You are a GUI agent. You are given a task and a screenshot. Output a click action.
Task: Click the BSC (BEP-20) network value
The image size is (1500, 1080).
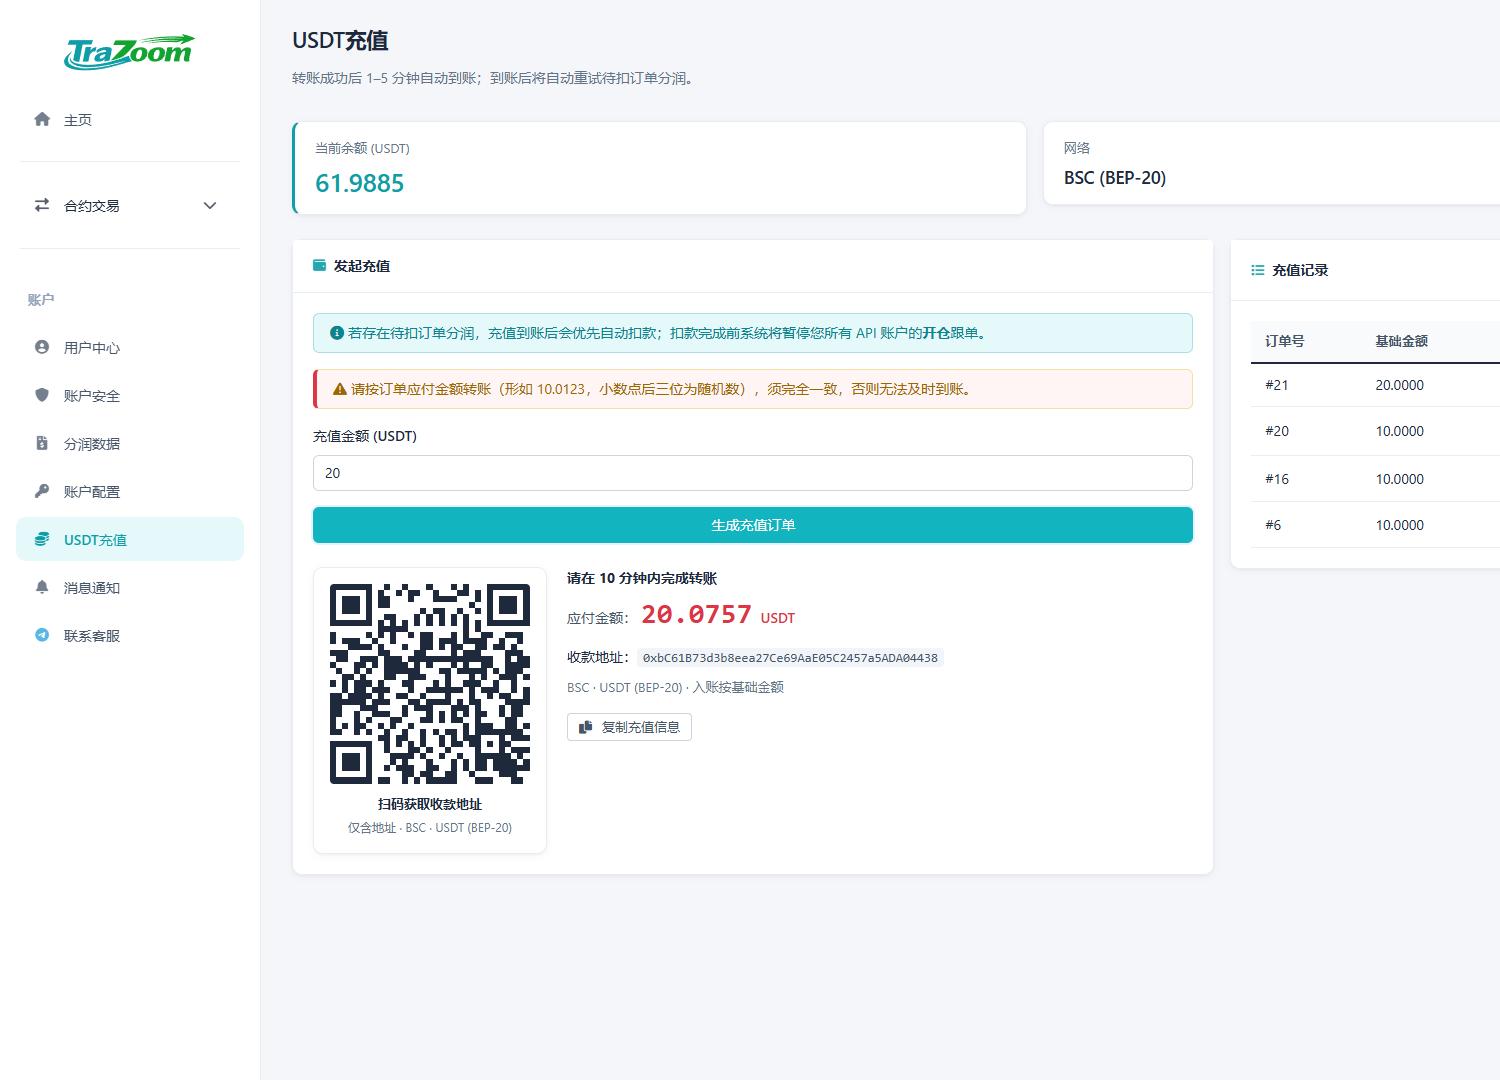[x=1115, y=178]
